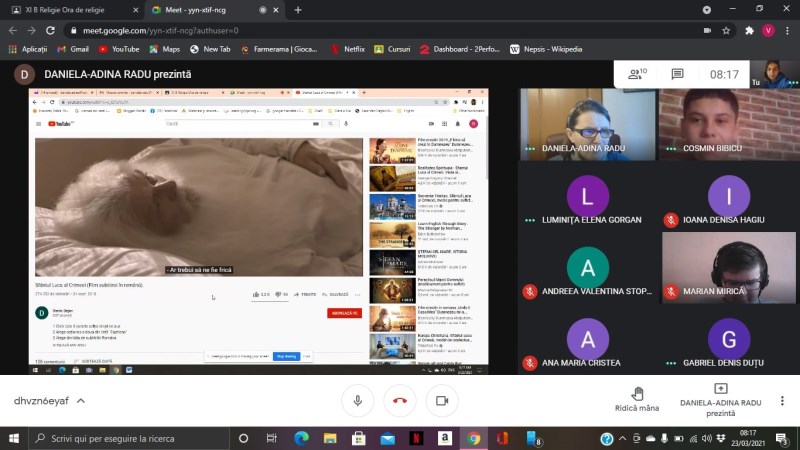Launch Microsoft Edge from taskbar
This screenshot has height=450, width=800.
pos(301,438)
